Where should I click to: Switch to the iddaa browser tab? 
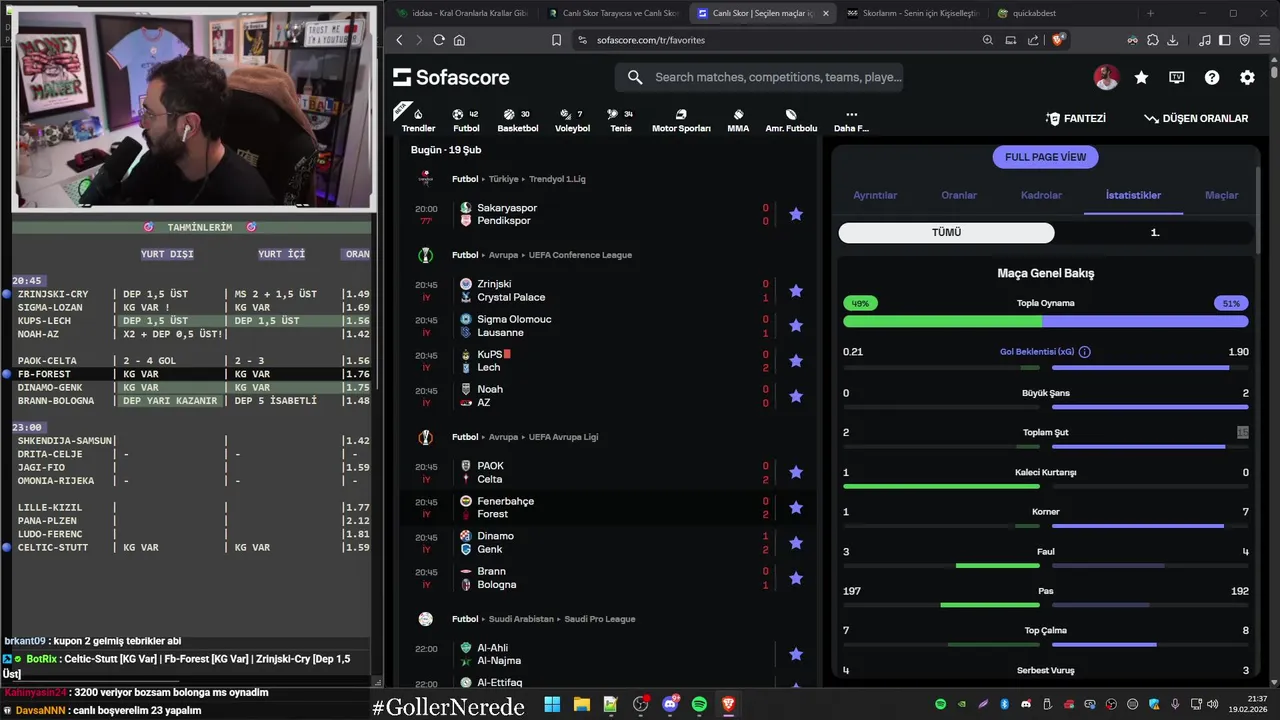[461, 13]
